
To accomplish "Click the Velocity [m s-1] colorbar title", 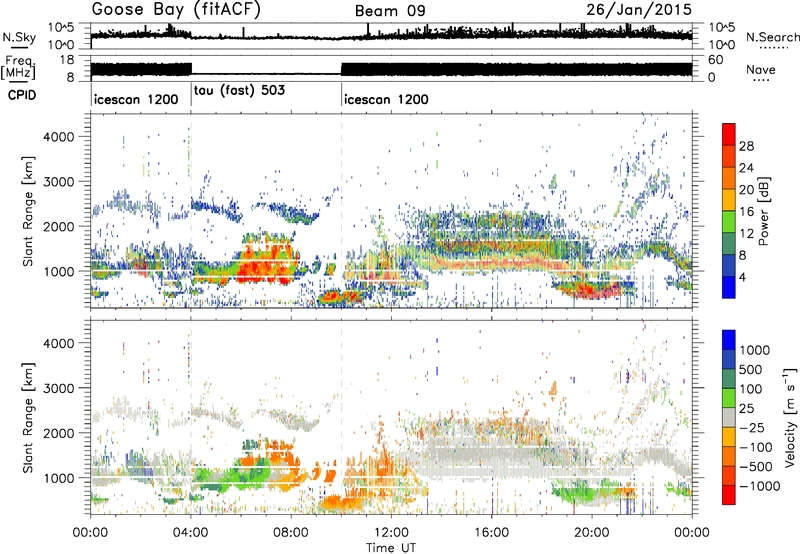I will tap(790, 417).
